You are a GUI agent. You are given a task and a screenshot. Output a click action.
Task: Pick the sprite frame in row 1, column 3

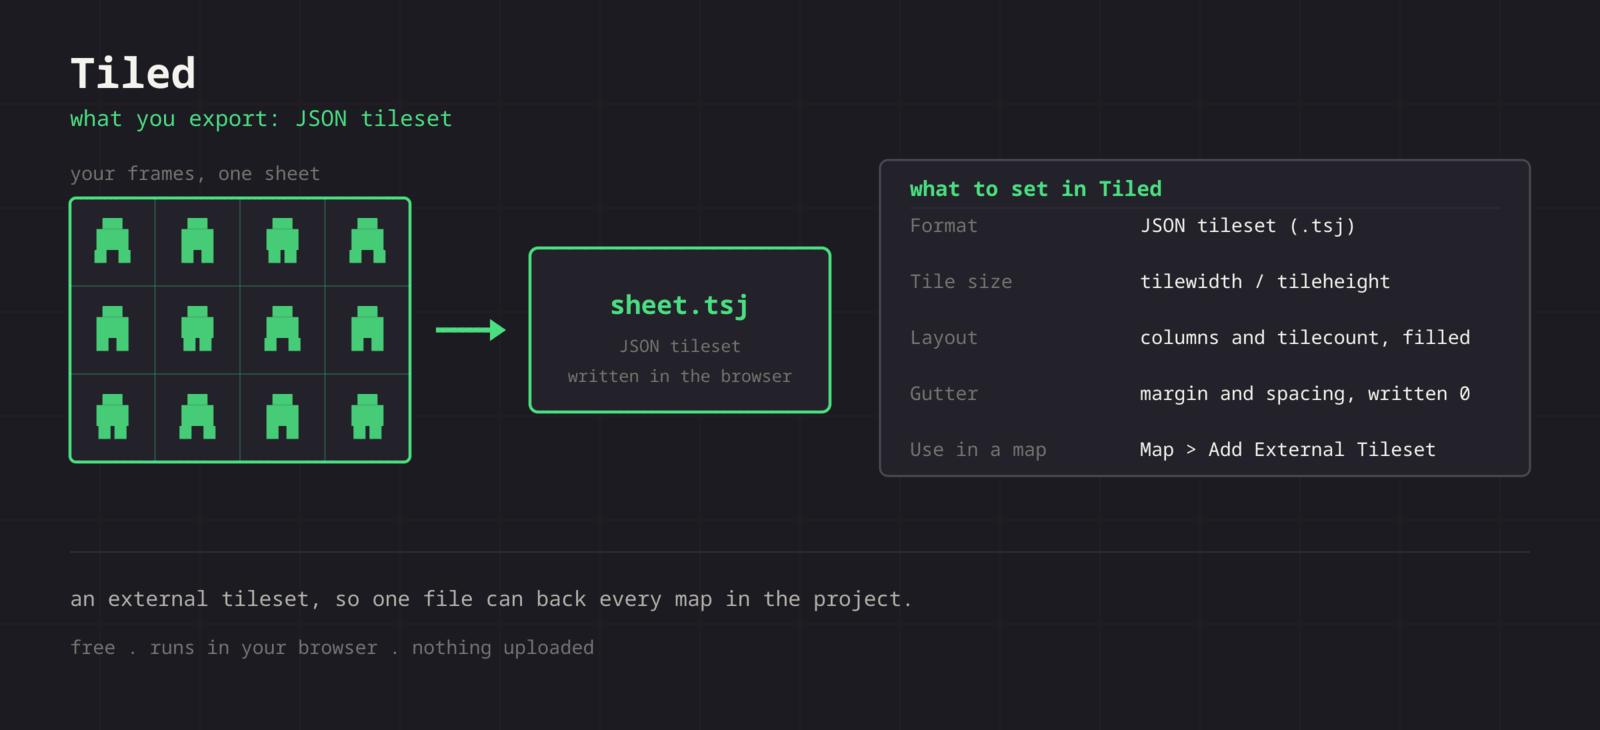(x=283, y=242)
